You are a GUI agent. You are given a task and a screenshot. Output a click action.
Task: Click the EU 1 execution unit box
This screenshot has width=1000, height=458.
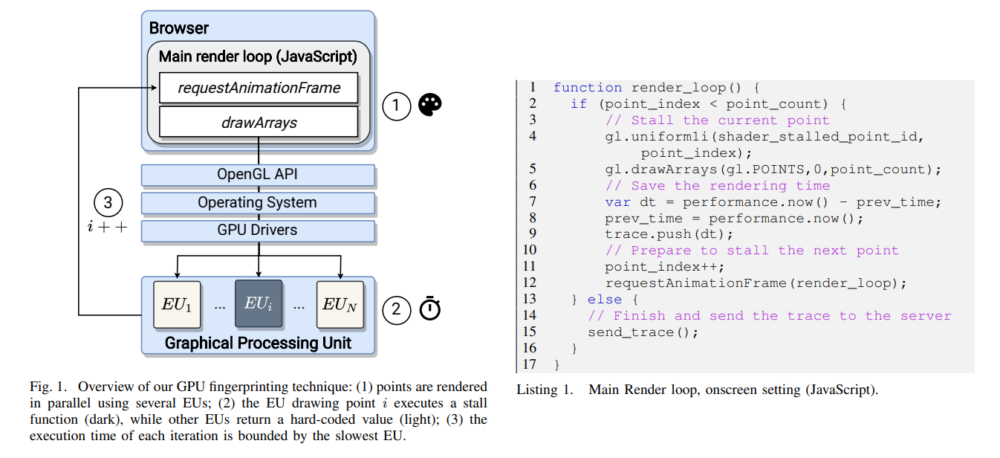pos(177,304)
